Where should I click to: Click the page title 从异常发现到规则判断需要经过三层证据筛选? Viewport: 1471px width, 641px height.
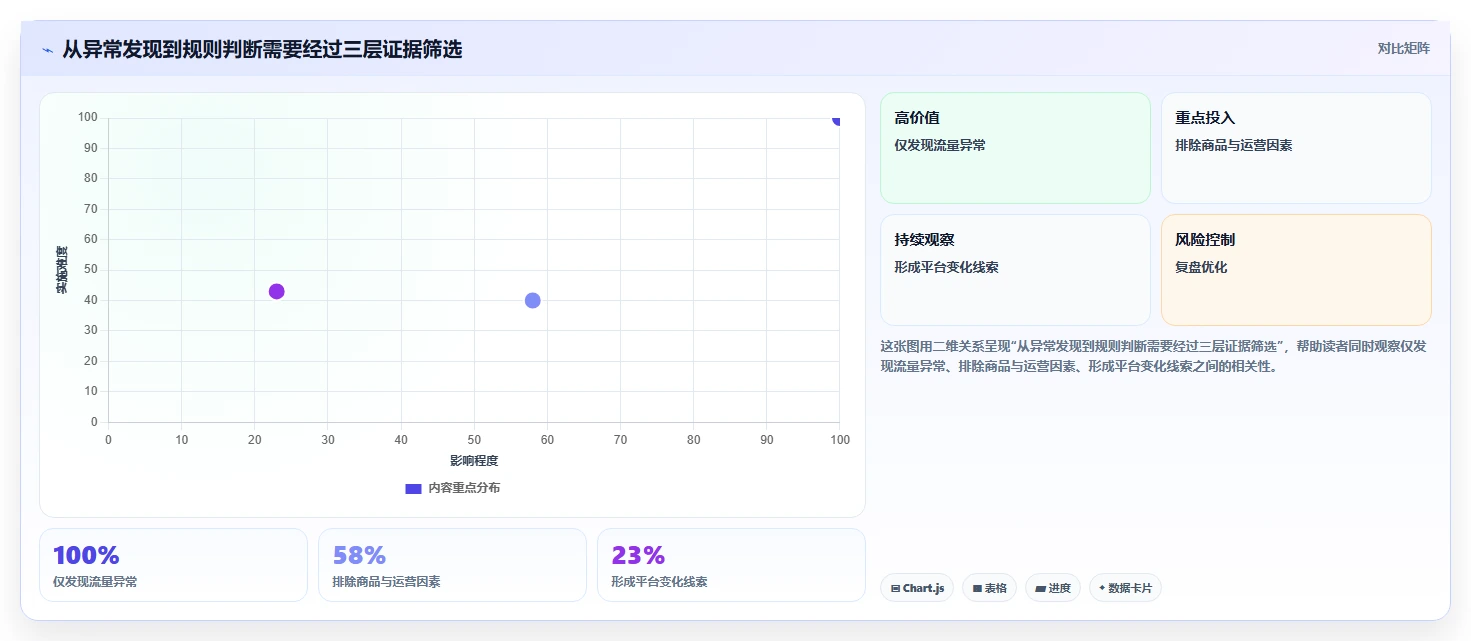point(262,49)
